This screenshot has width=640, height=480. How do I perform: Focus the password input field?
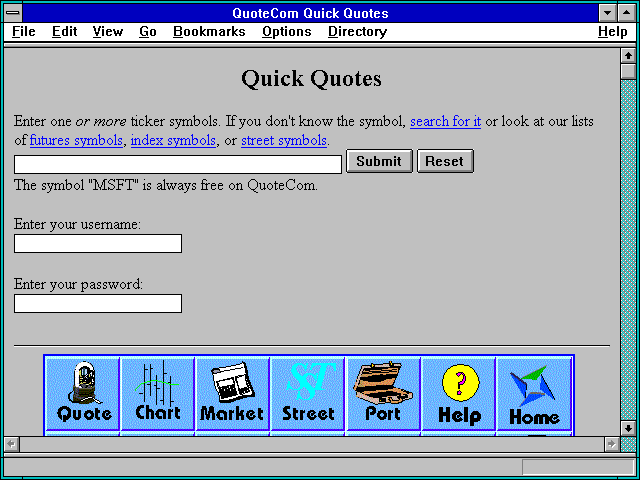tap(98, 303)
